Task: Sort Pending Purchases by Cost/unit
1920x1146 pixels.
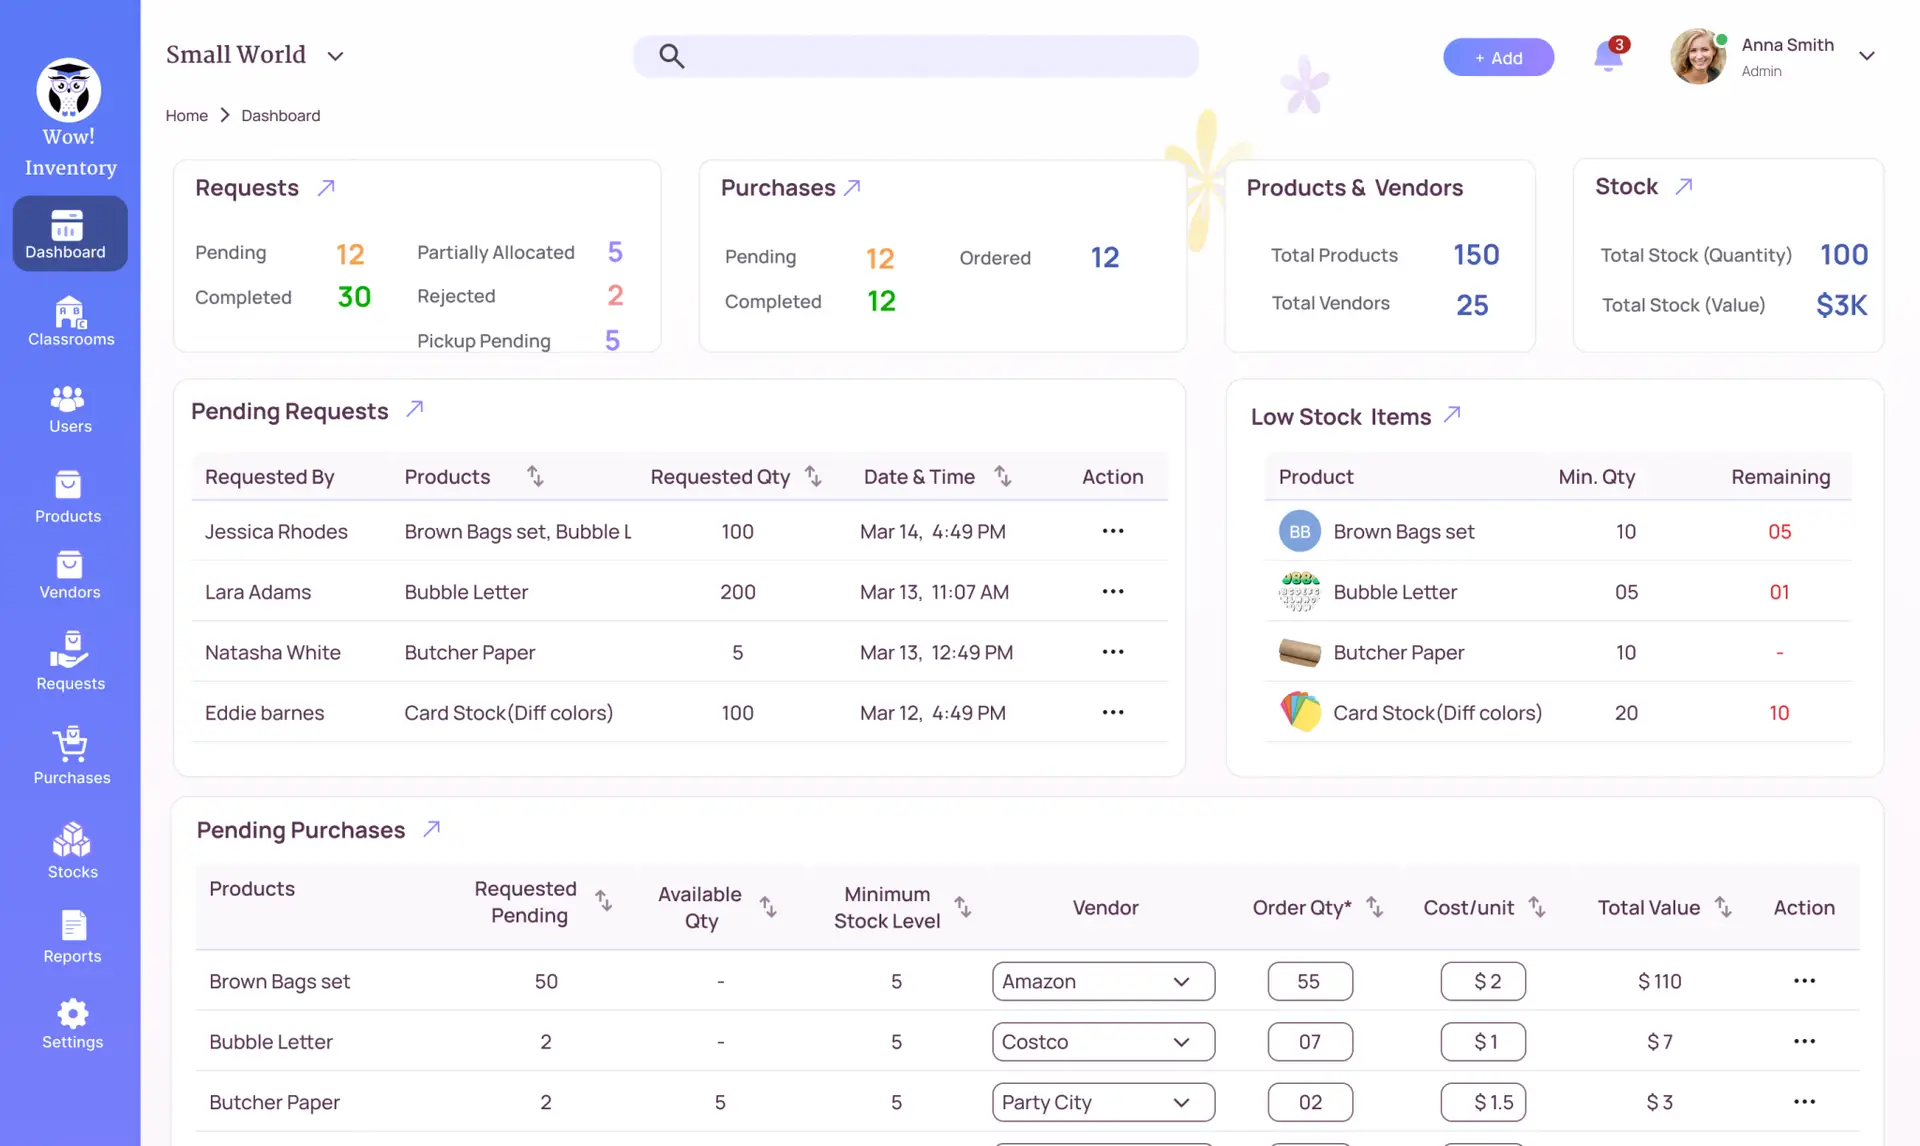Action: click(x=1537, y=907)
